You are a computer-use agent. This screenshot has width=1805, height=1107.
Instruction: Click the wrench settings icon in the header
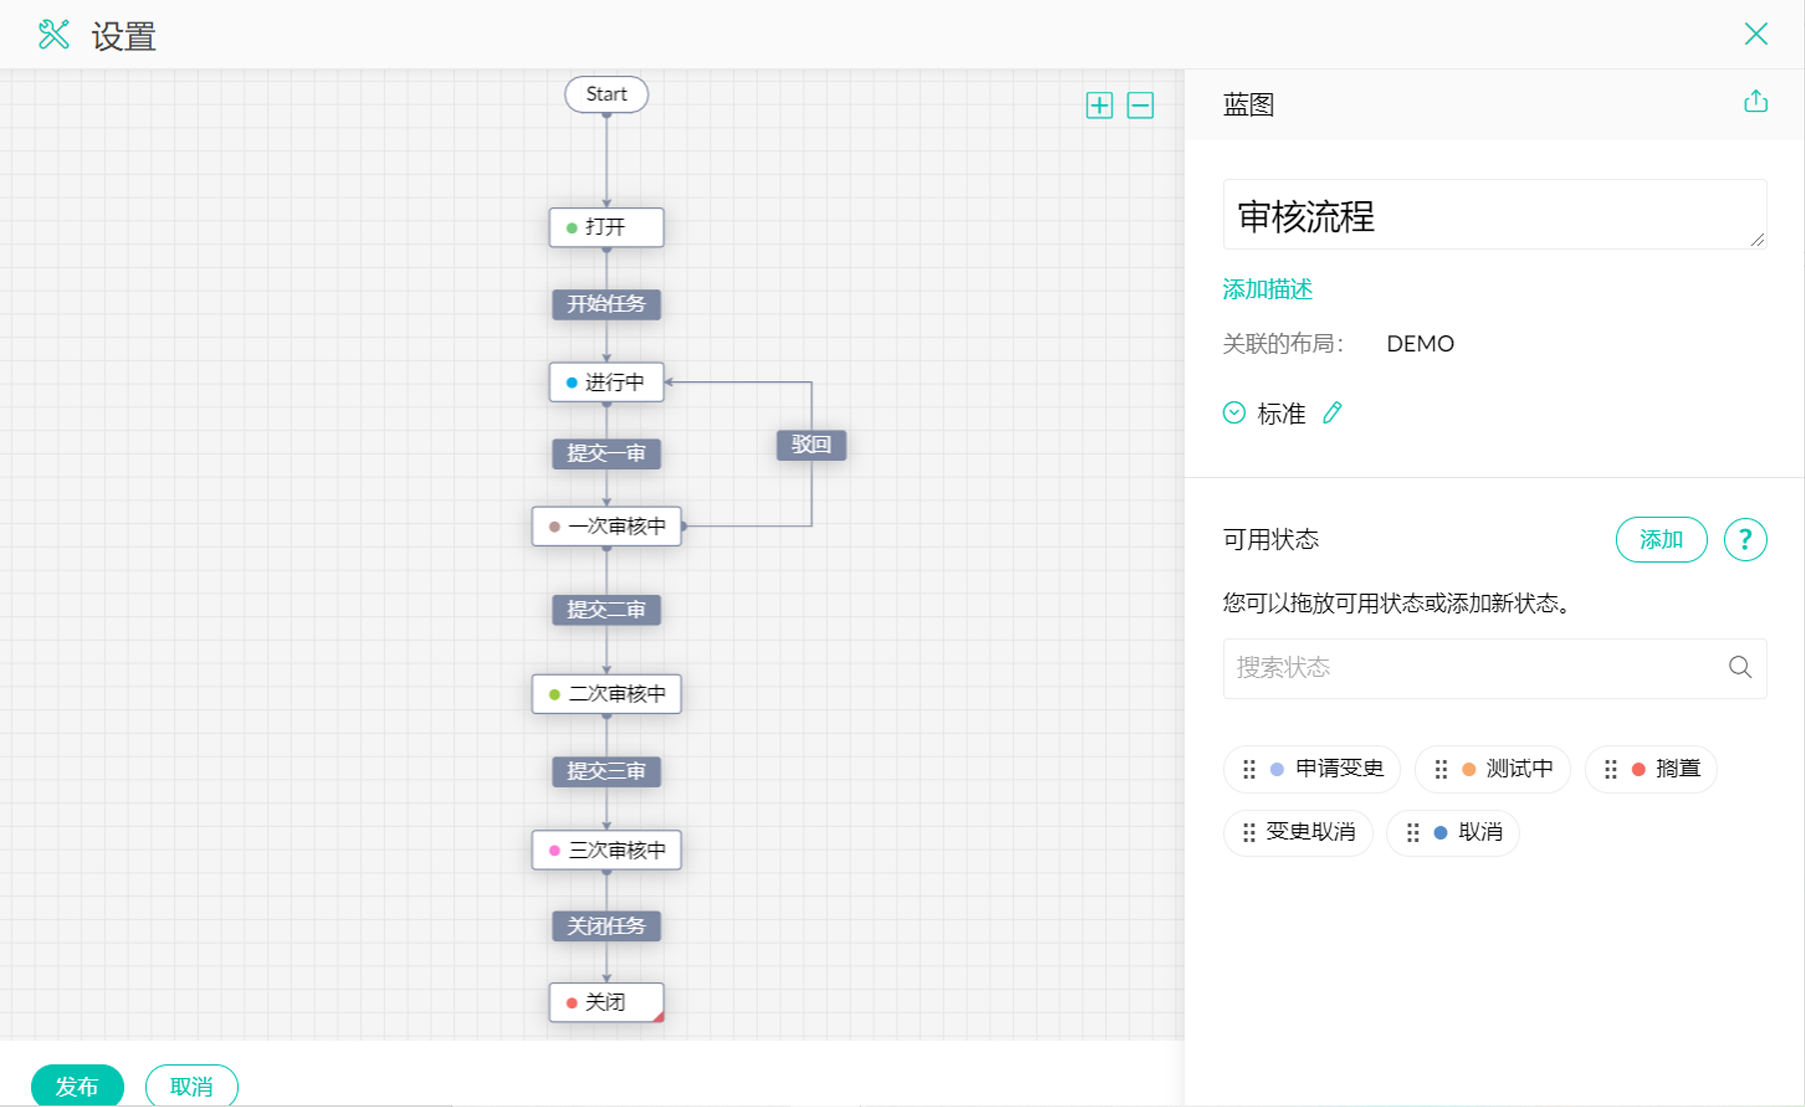coord(54,33)
